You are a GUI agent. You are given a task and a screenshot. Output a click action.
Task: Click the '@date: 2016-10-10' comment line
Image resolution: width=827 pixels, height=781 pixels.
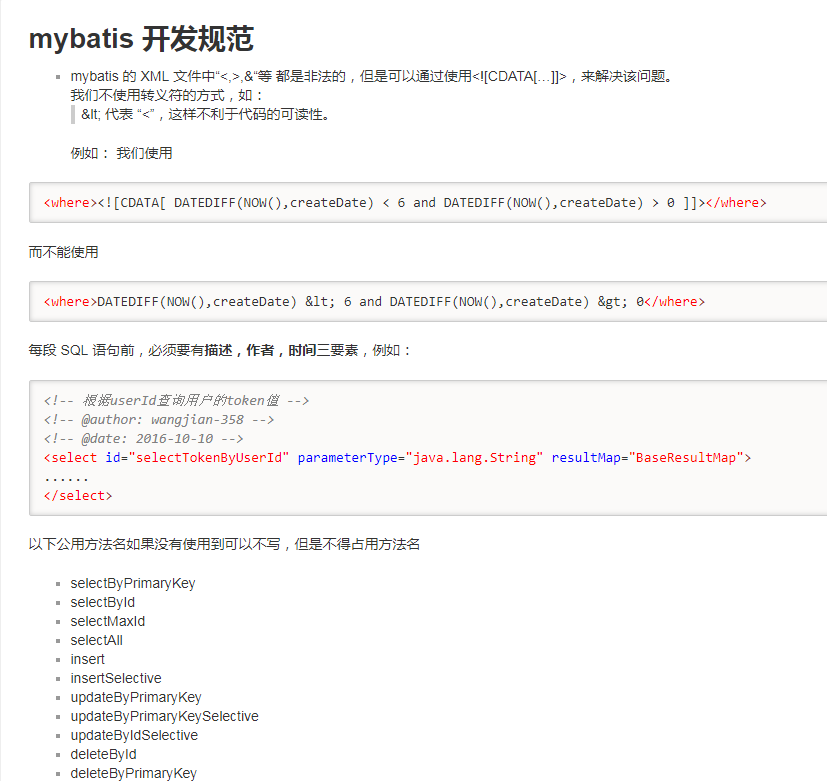pyautogui.click(x=143, y=439)
